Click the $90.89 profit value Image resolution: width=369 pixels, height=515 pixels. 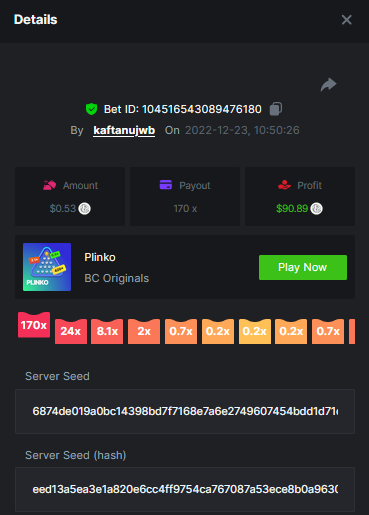tap(292, 209)
